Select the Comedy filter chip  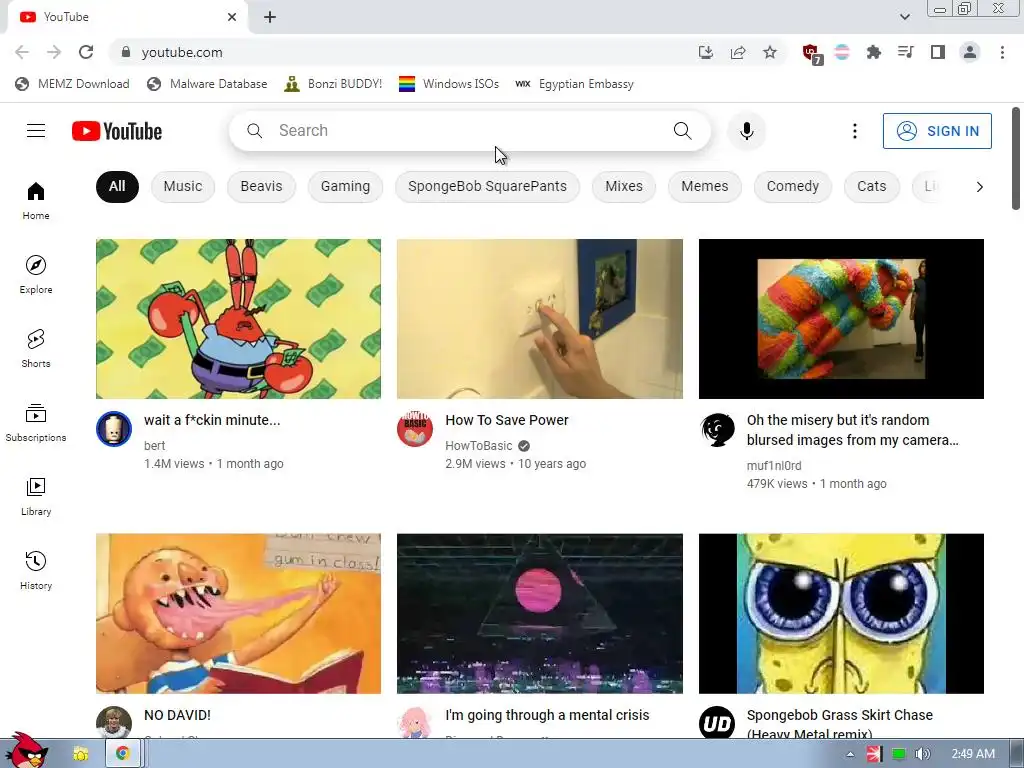tap(792, 187)
